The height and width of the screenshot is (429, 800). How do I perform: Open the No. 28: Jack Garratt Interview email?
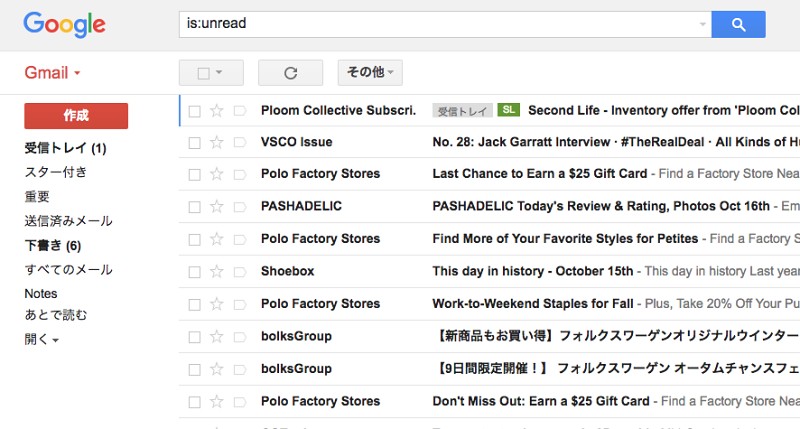[616, 142]
